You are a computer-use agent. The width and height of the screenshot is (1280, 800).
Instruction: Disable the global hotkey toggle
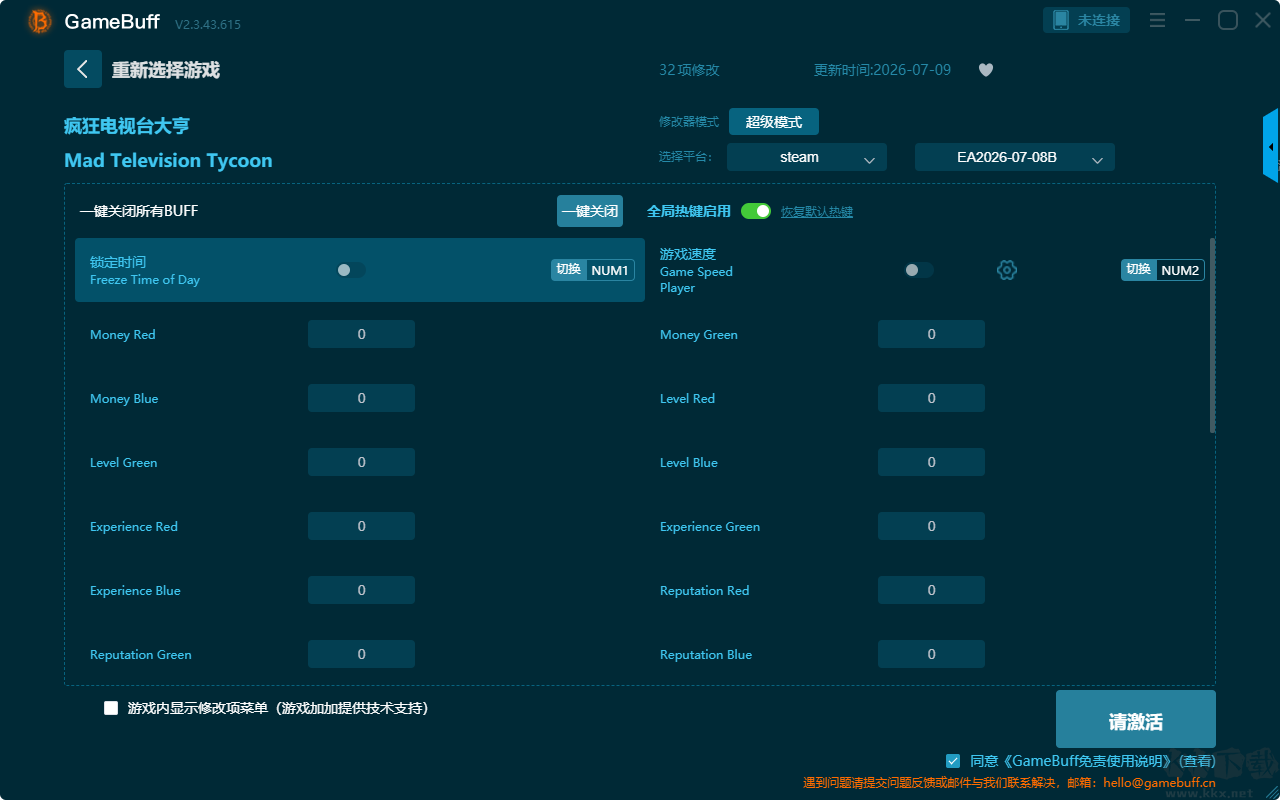[x=756, y=211]
